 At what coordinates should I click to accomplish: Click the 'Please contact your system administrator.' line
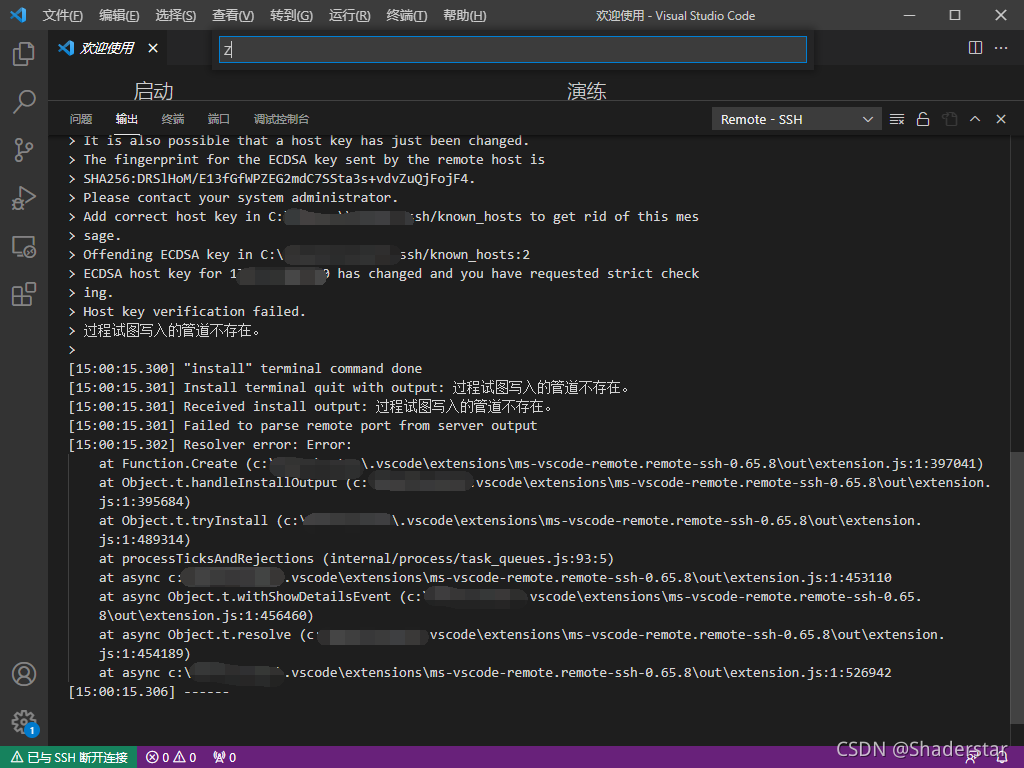point(240,197)
